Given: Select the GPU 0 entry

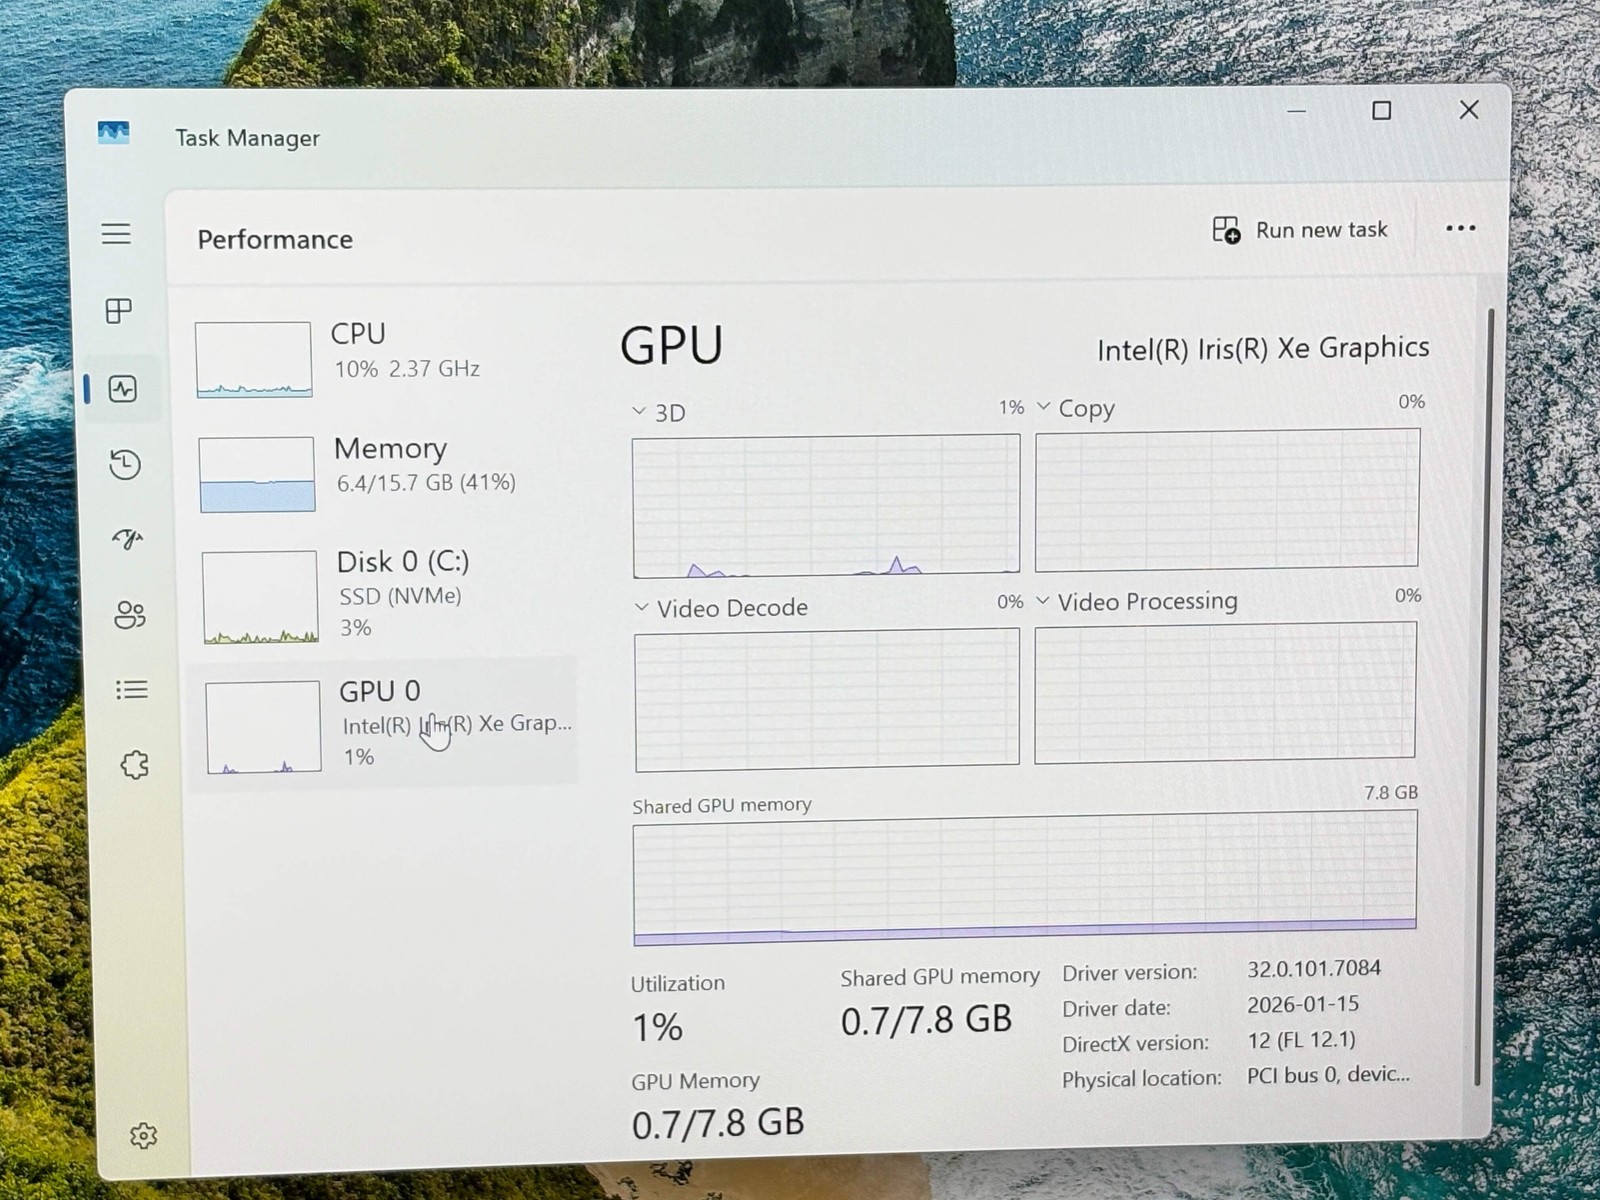Looking at the screenshot, I should point(385,726).
